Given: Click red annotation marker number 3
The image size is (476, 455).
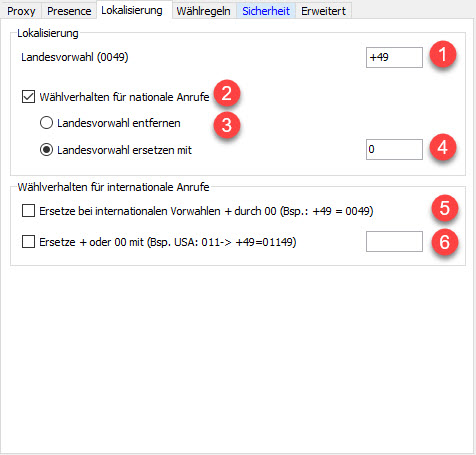Looking at the screenshot, I should [x=227, y=125].
